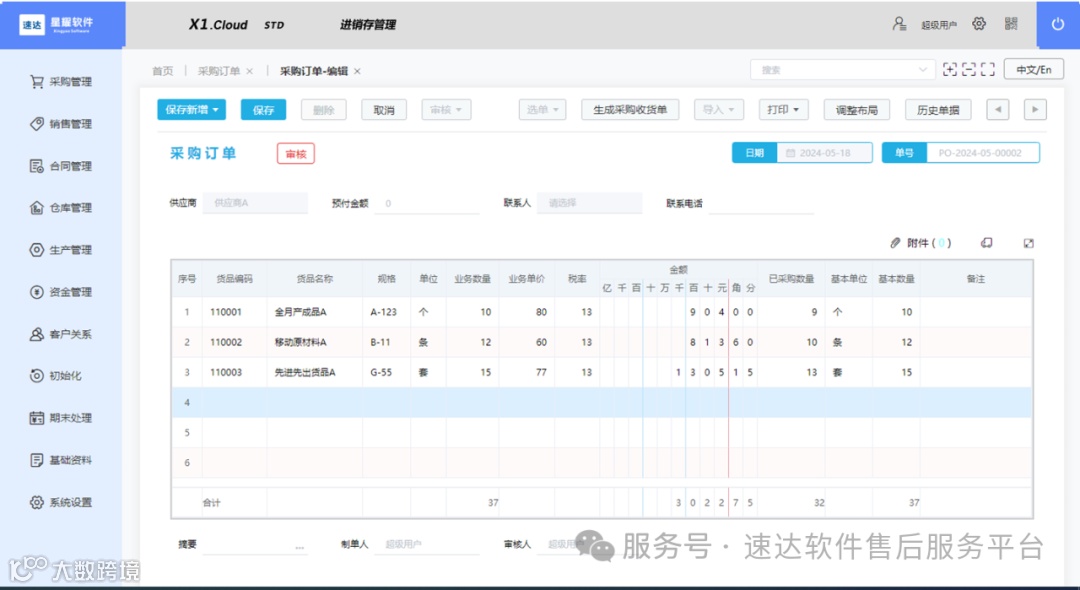This screenshot has height=590, width=1080.
Task: Expand the table with the maximize icon
Action: click(1028, 243)
